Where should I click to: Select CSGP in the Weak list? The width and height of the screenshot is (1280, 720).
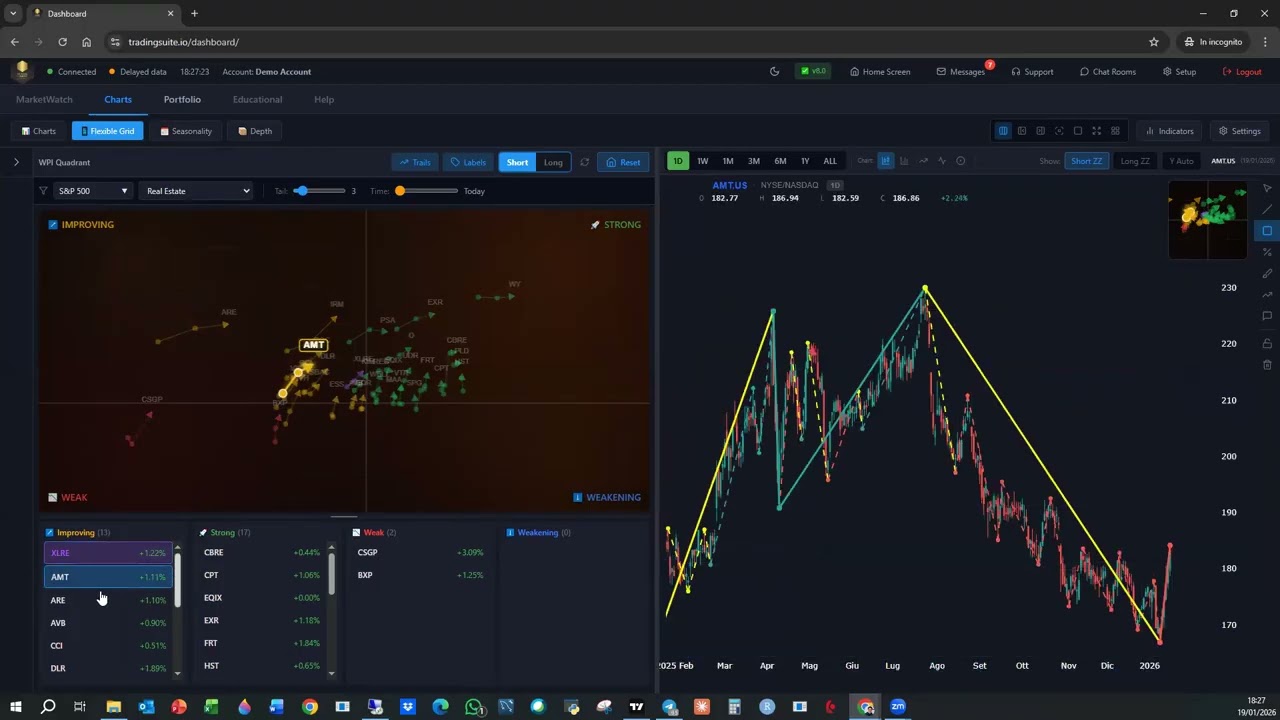point(418,552)
